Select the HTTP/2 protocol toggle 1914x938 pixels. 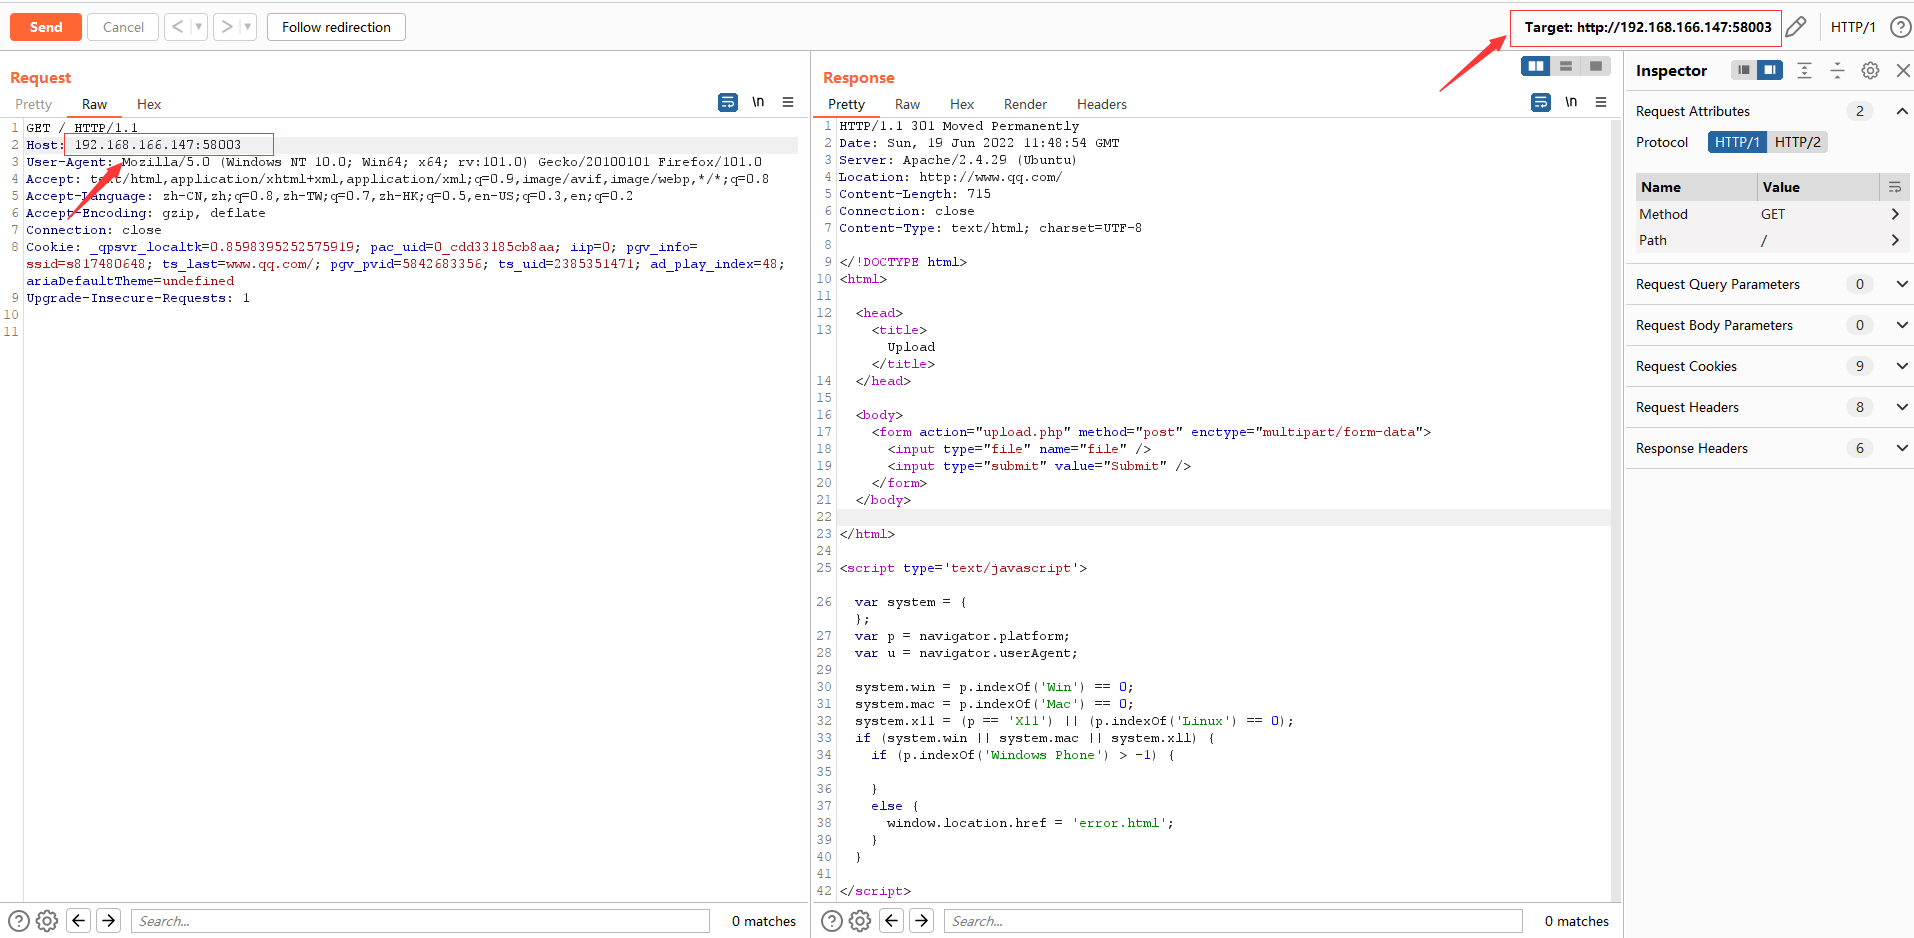[x=1797, y=142]
